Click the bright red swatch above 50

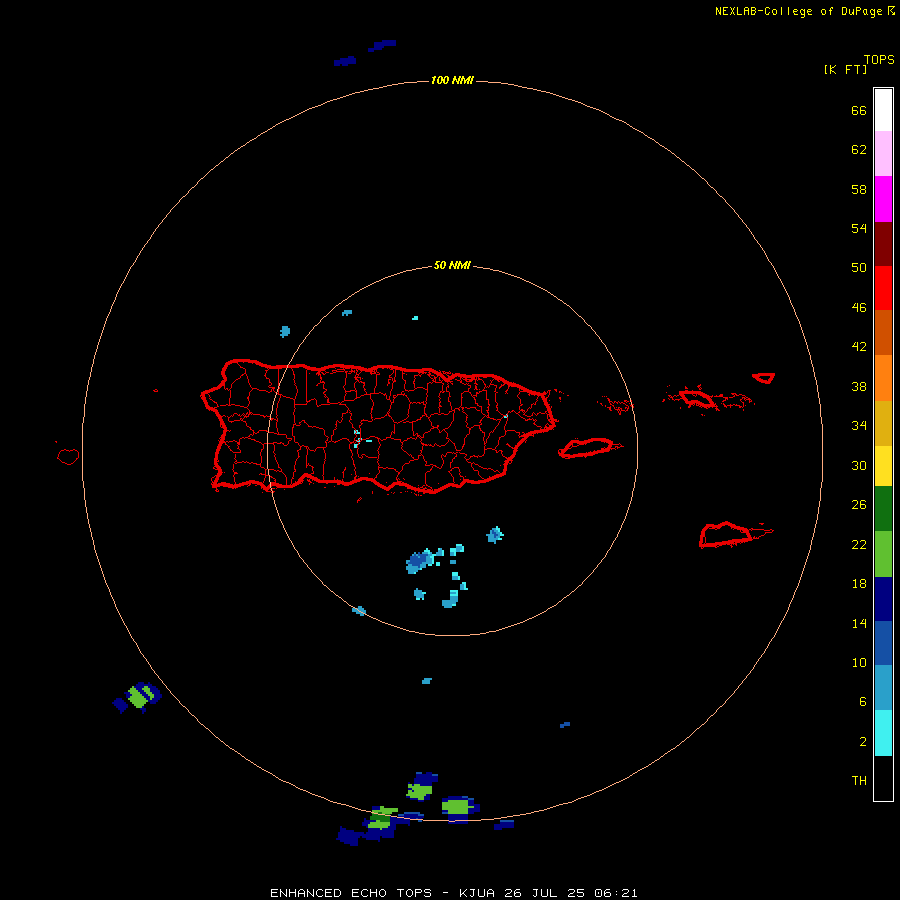pyautogui.click(x=883, y=288)
